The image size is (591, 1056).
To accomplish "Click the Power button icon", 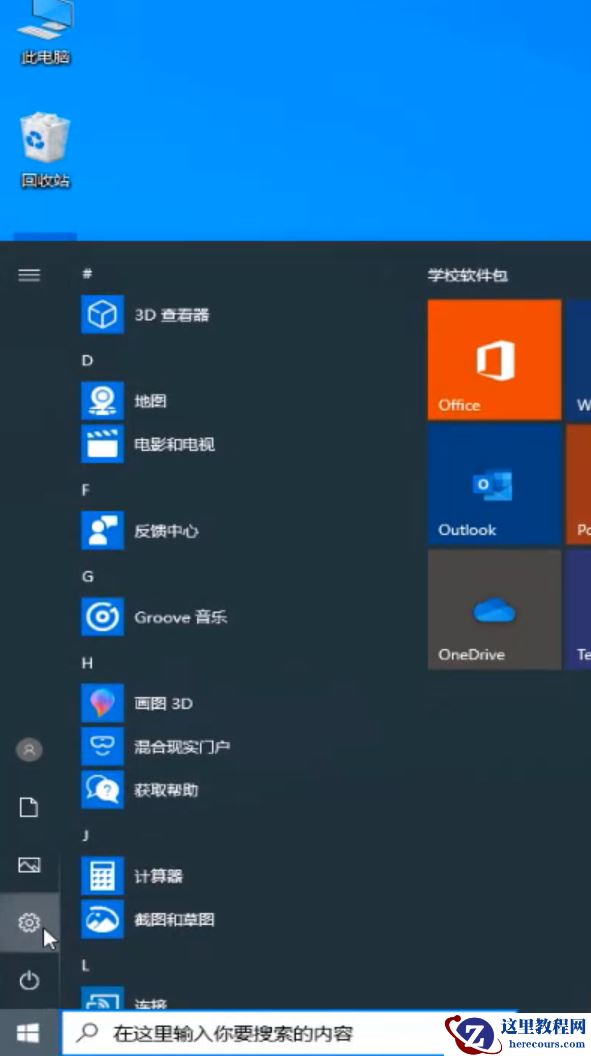I will tap(29, 981).
